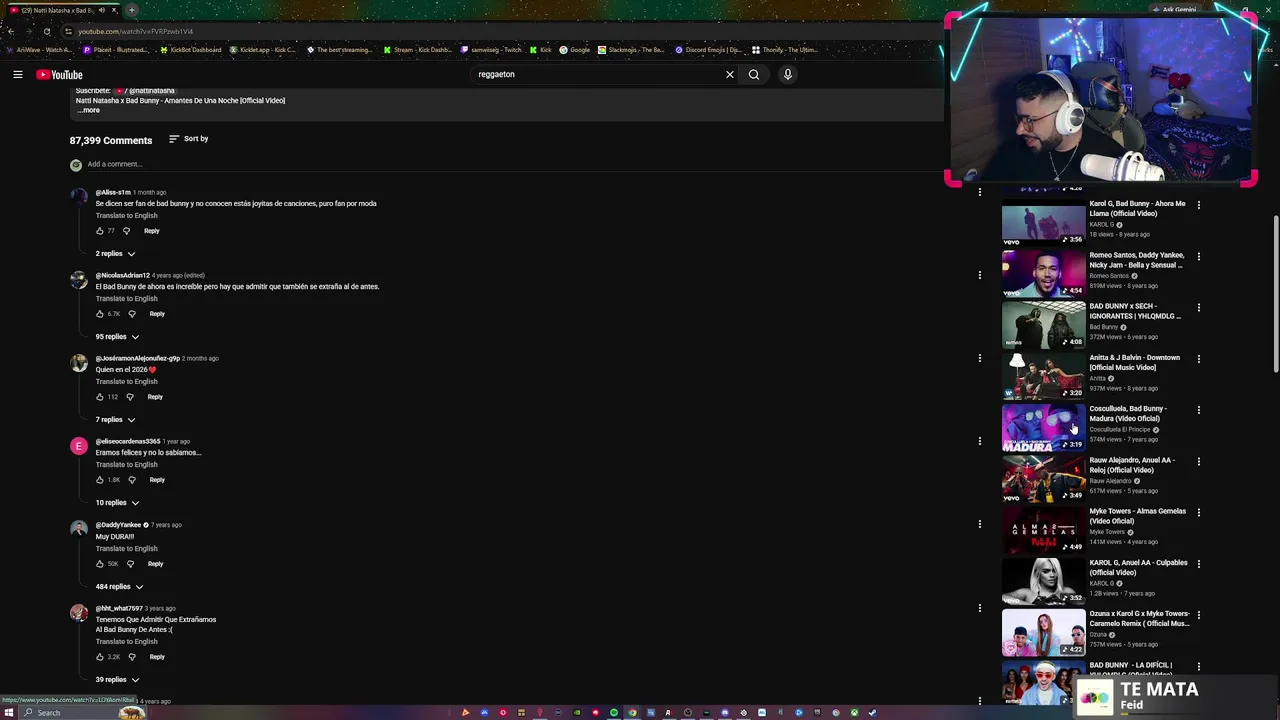Screen dimensions: 1280x720
Task: Reply to the @hht_what7597 comment
Action: [x=157, y=657]
